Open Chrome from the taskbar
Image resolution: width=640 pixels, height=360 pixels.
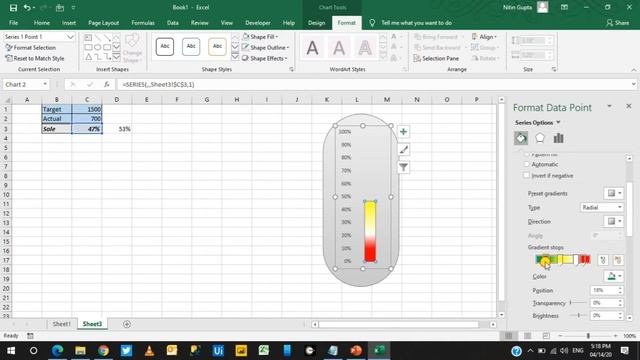point(103,351)
